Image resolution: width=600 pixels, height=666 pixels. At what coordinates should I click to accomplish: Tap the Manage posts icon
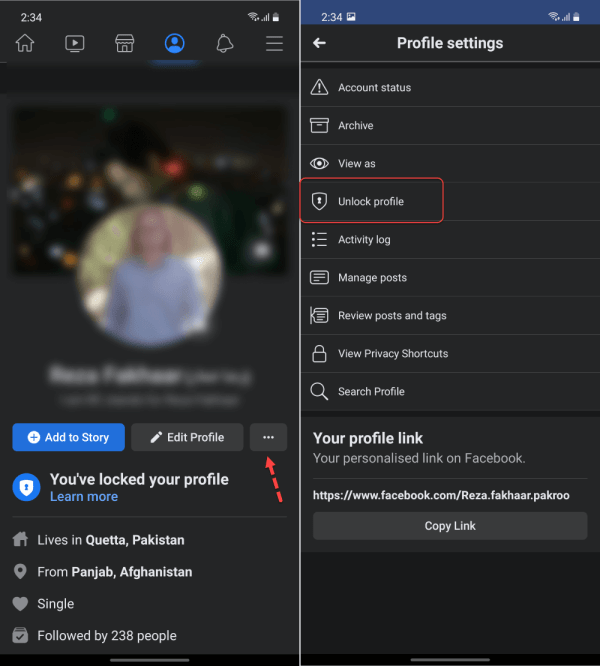click(319, 277)
